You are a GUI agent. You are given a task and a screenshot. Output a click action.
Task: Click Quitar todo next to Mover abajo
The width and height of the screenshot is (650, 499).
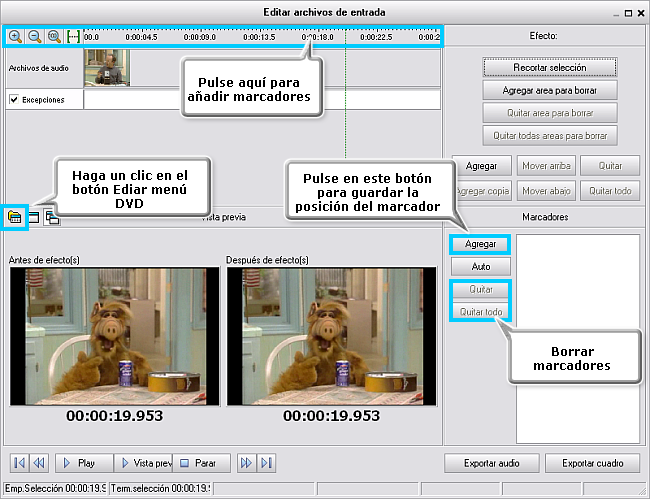(x=610, y=191)
